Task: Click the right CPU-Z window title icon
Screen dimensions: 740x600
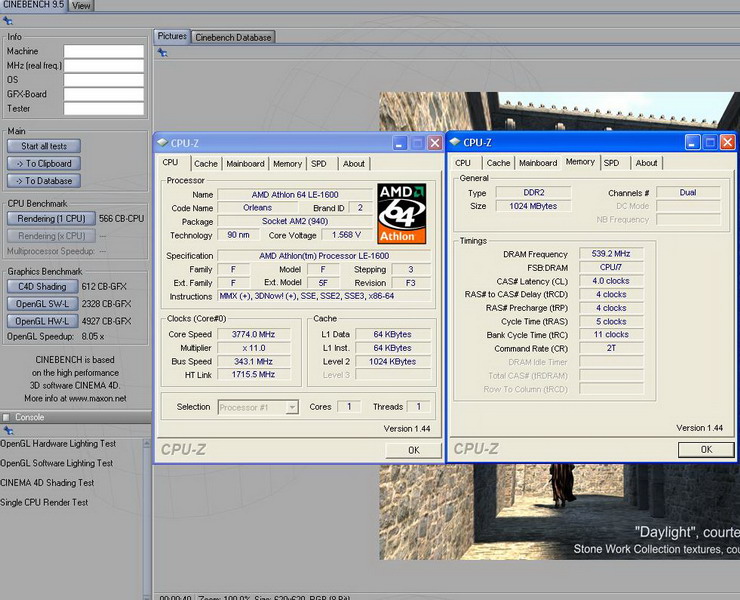Action: (455, 142)
